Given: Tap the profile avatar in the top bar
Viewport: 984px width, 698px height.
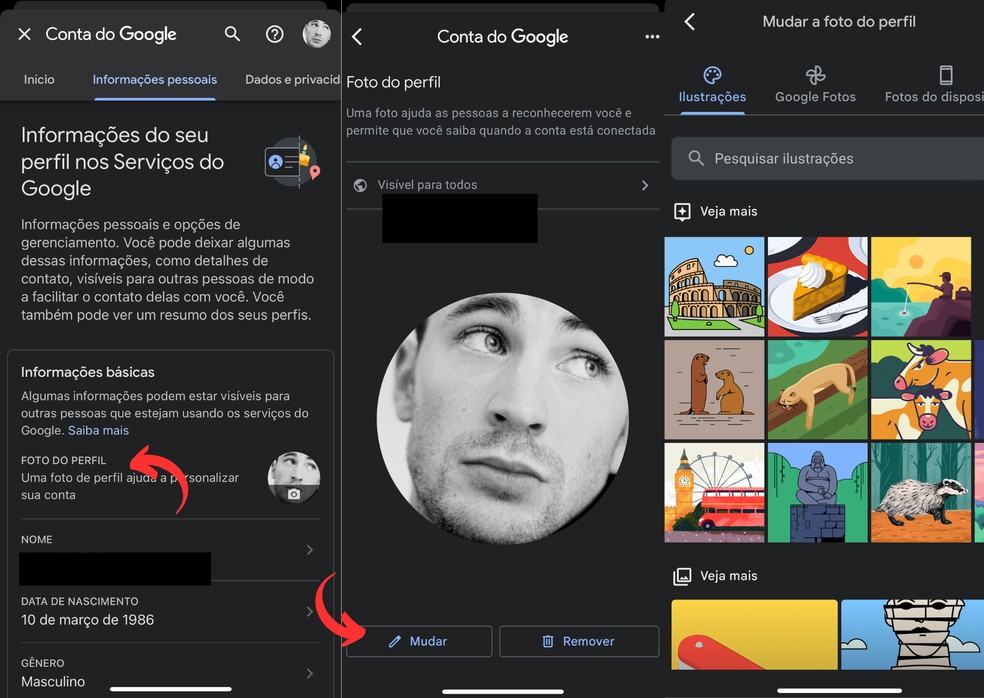Looking at the screenshot, I should click(316, 33).
